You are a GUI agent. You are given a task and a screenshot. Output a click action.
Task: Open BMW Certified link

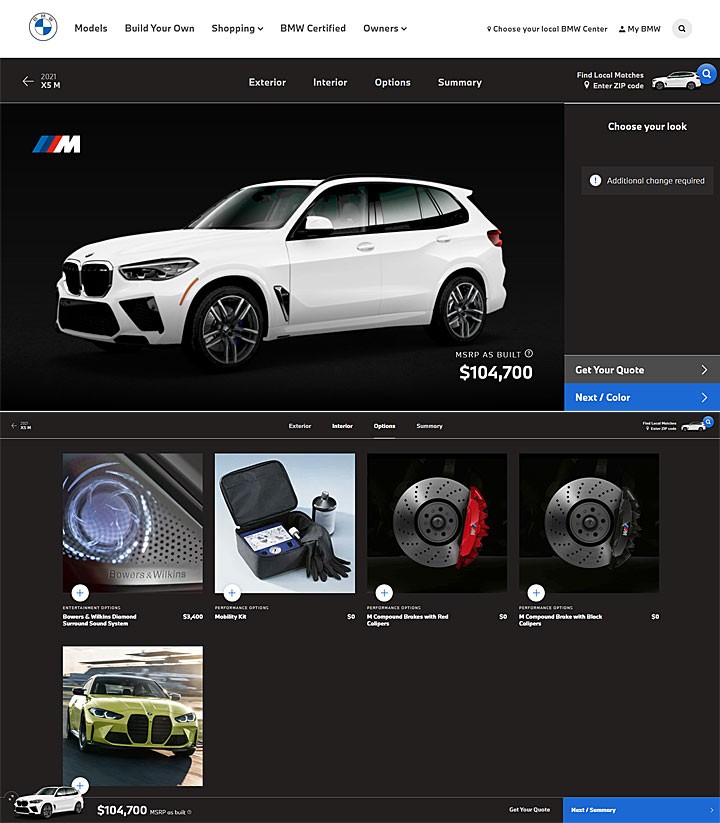pyautogui.click(x=313, y=28)
